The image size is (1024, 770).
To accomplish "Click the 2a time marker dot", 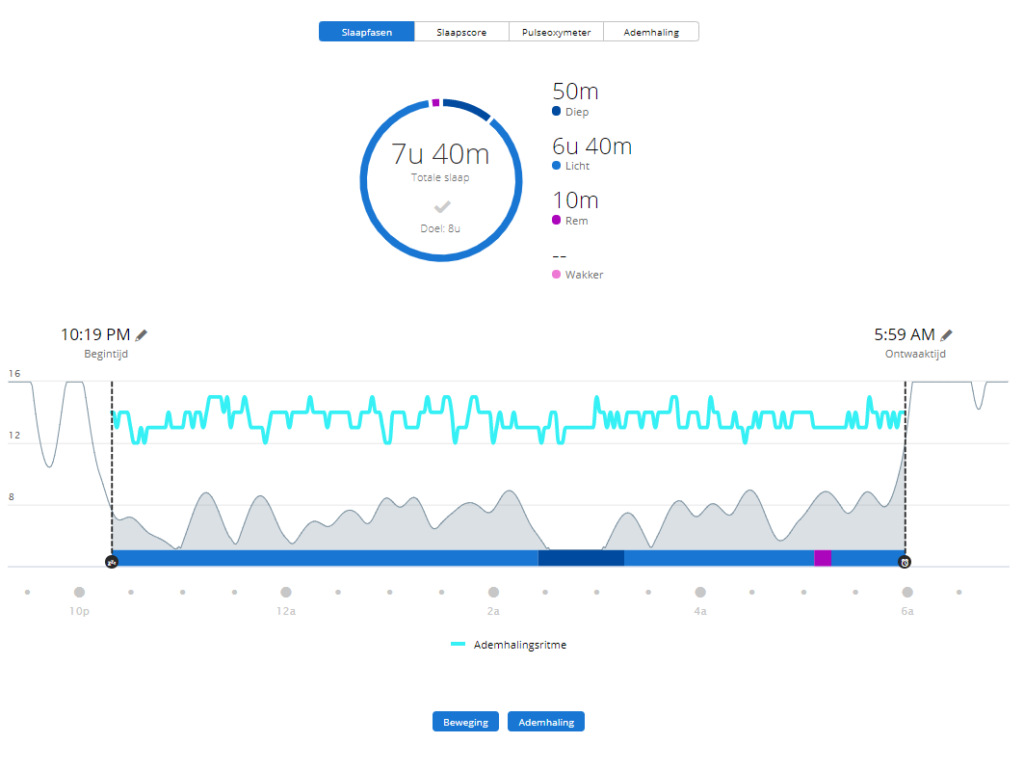I will 493,592.
